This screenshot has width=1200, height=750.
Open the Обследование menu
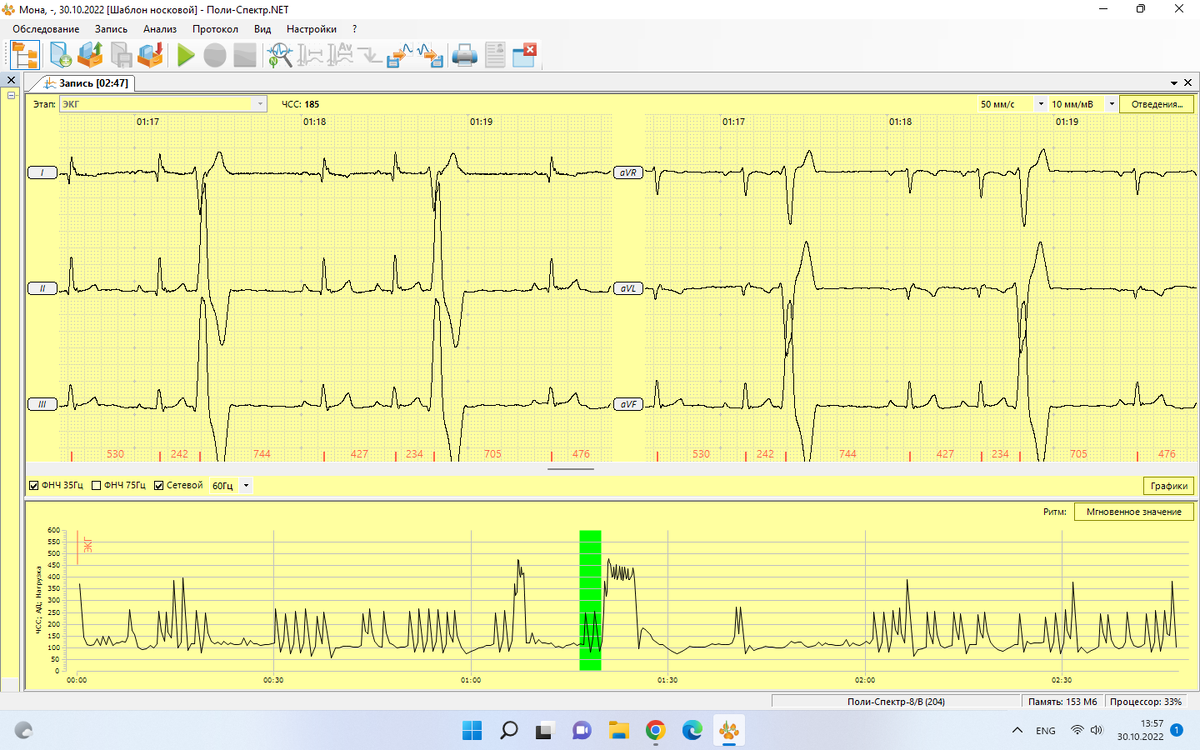pos(46,29)
